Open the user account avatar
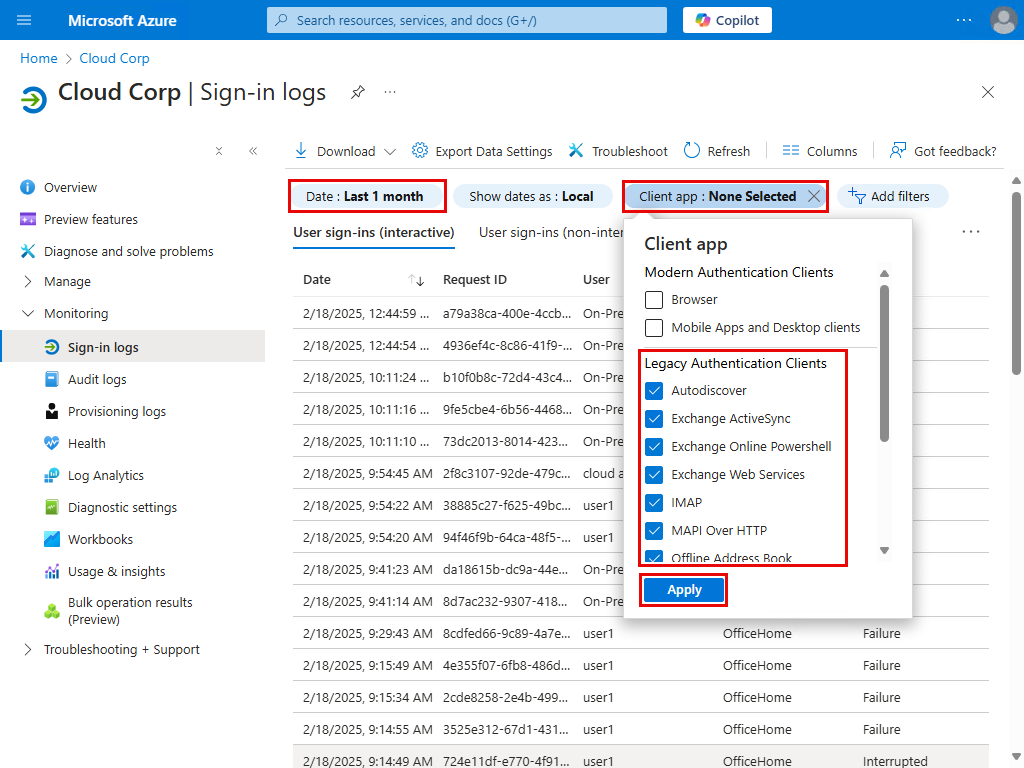The width and height of the screenshot is (1024, 768). 1003,20
